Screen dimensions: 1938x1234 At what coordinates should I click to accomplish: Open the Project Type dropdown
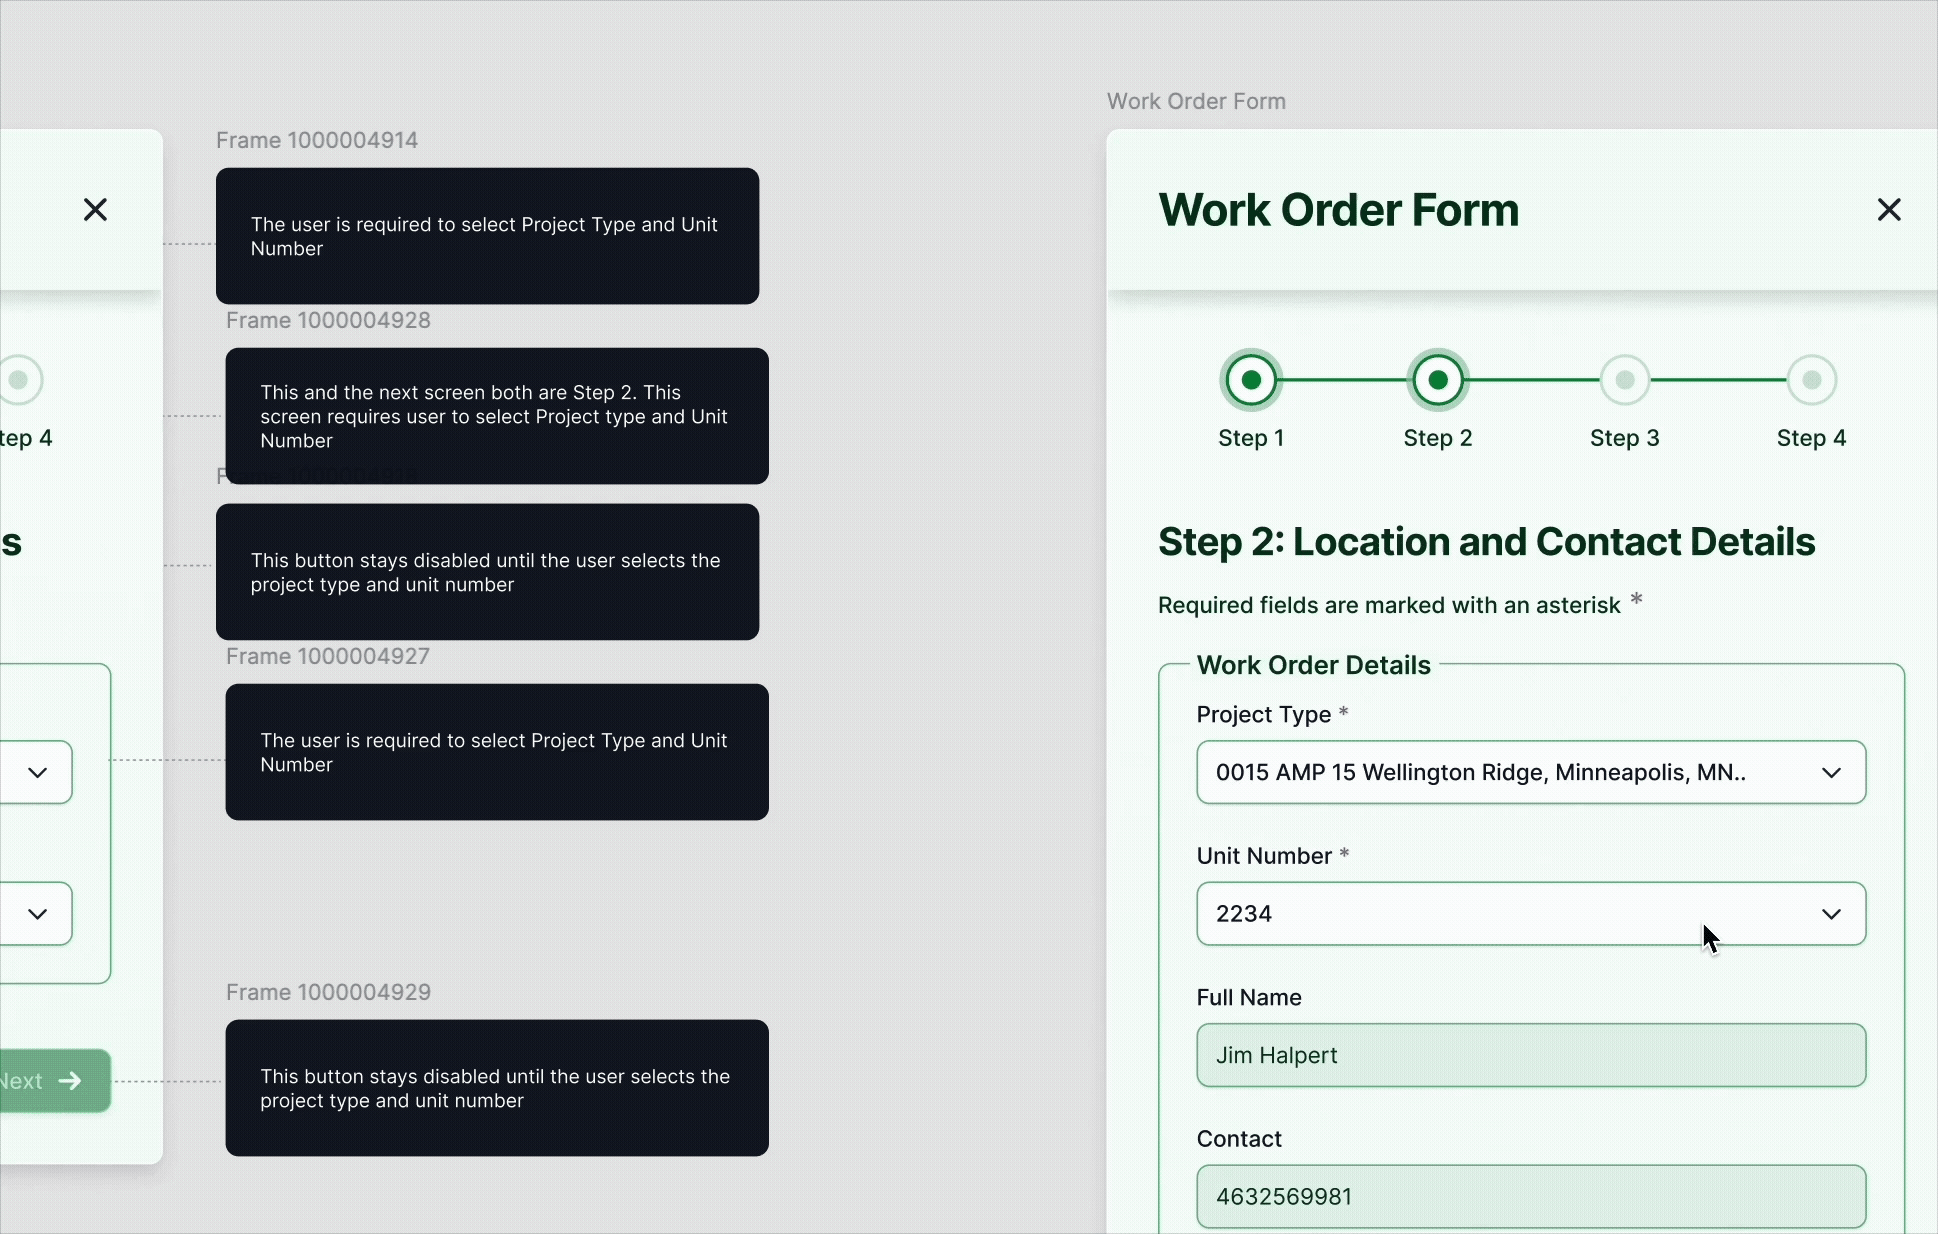(1531, 772)
